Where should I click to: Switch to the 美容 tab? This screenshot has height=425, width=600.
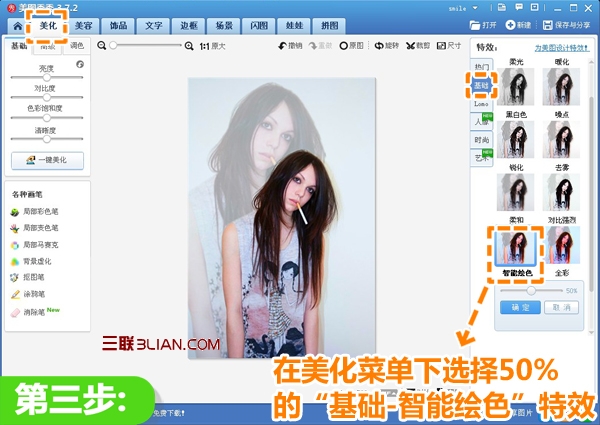[83, 26]
